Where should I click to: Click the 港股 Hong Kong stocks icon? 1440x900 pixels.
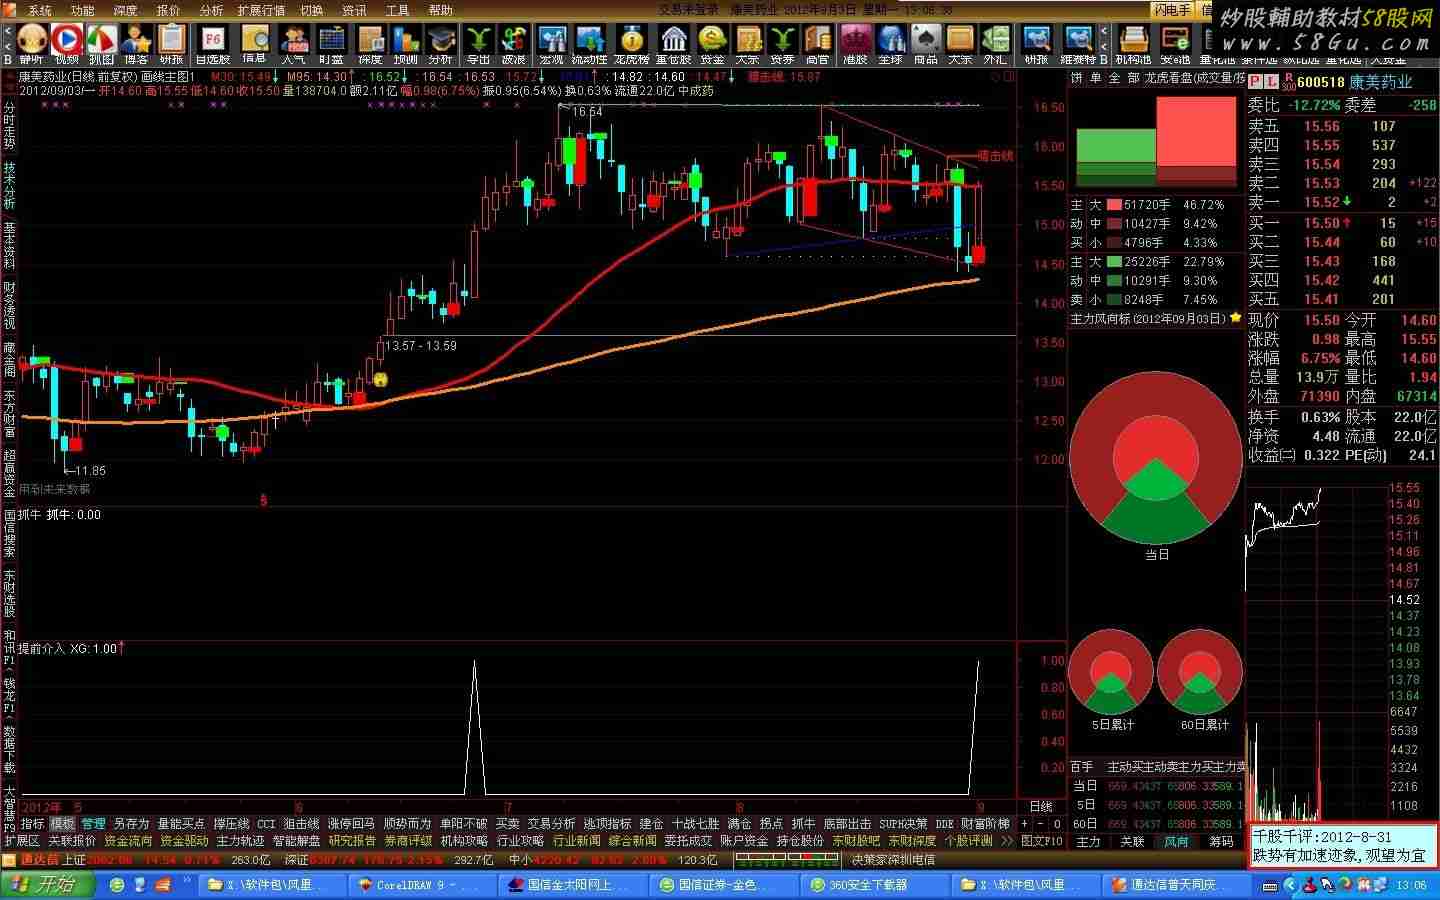856,42
